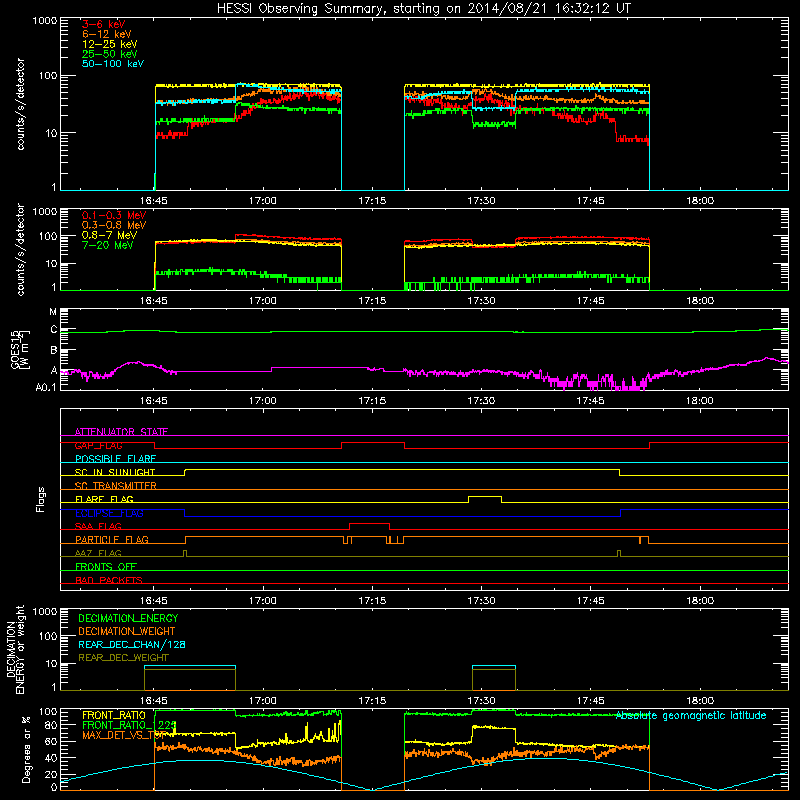Click the 0.8-7 MeV legend entry
The width and height of the screenshot is (800, 800).
click(x=109, y=235)
